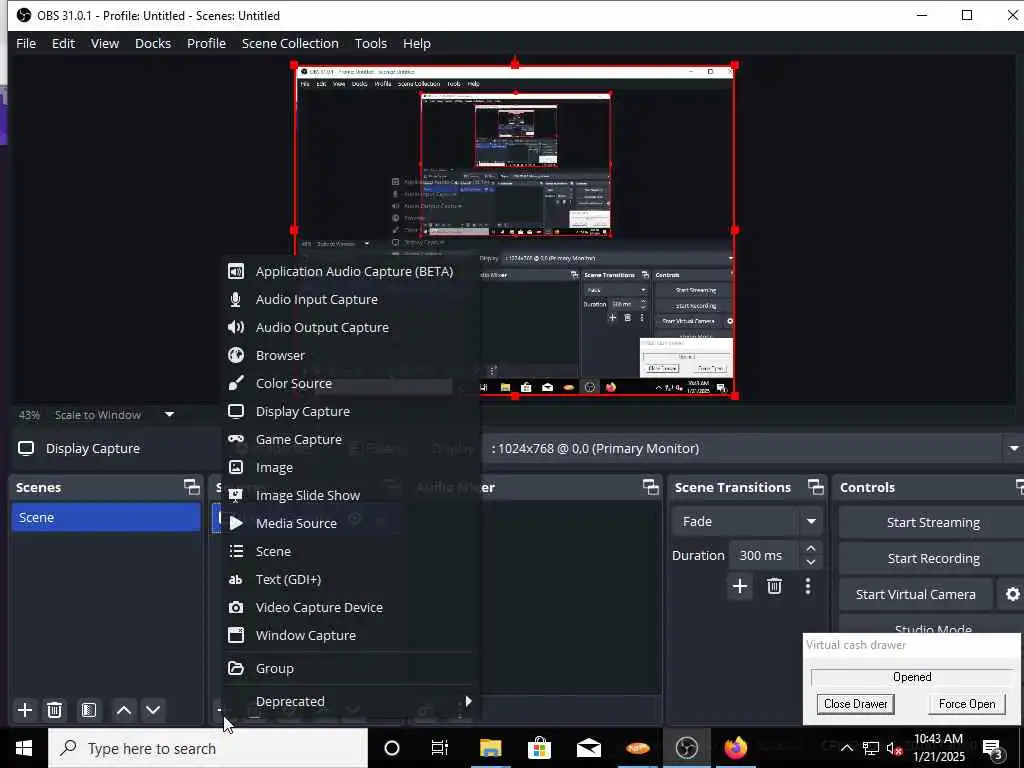Click the camera icon beside Video Capture Device
This screenshot has width=1024, height=768.
(x=236, y=607)
